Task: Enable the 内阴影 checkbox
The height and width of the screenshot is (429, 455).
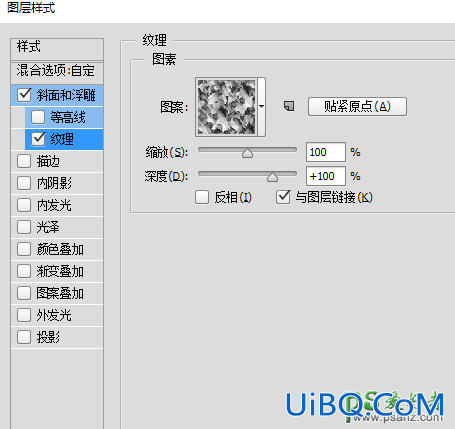Action: click(24, 183)
